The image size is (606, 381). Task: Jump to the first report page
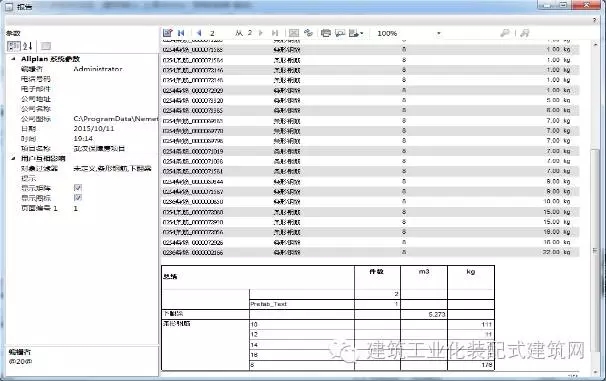coord(181,33)
